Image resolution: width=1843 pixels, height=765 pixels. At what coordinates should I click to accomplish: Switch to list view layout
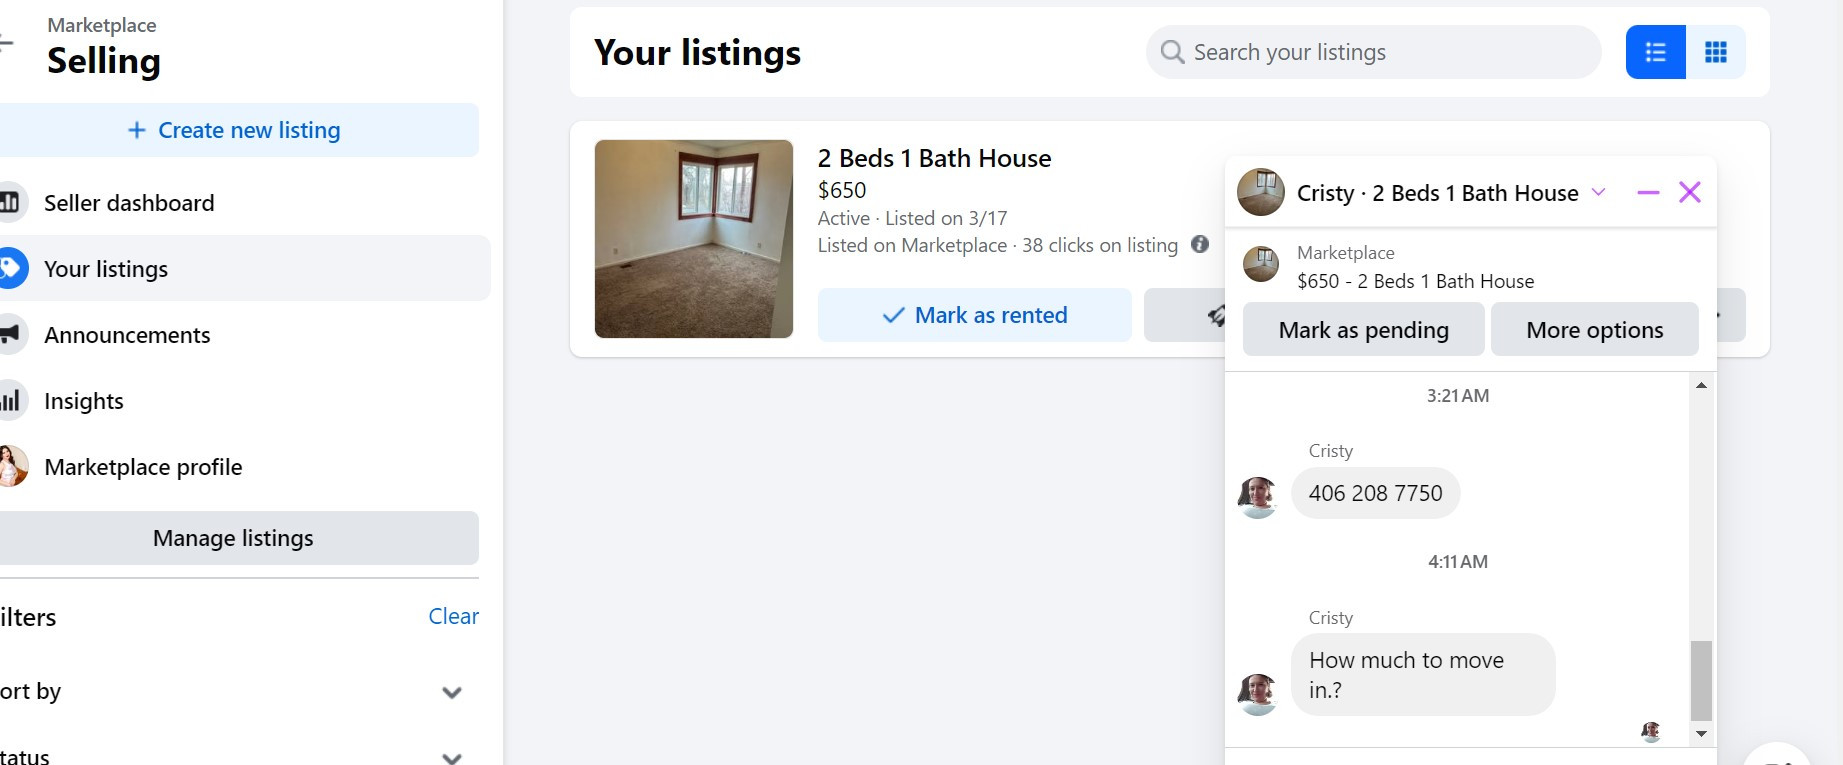[1655, 52]
